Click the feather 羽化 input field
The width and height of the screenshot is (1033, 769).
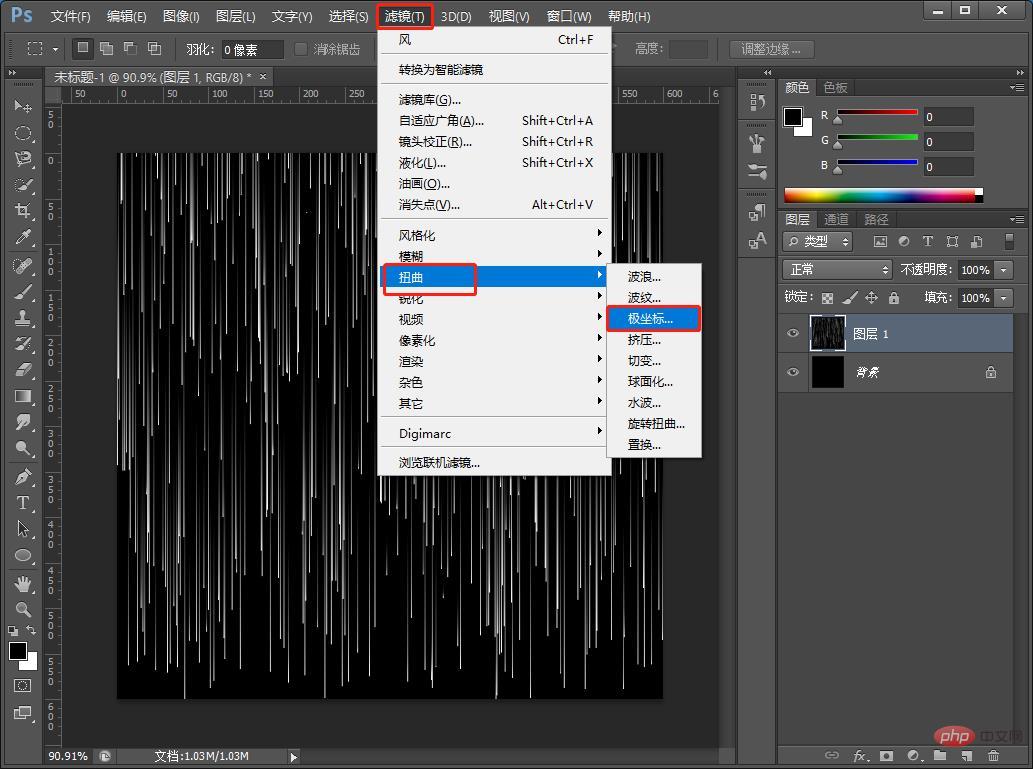[x=252, y=49]
